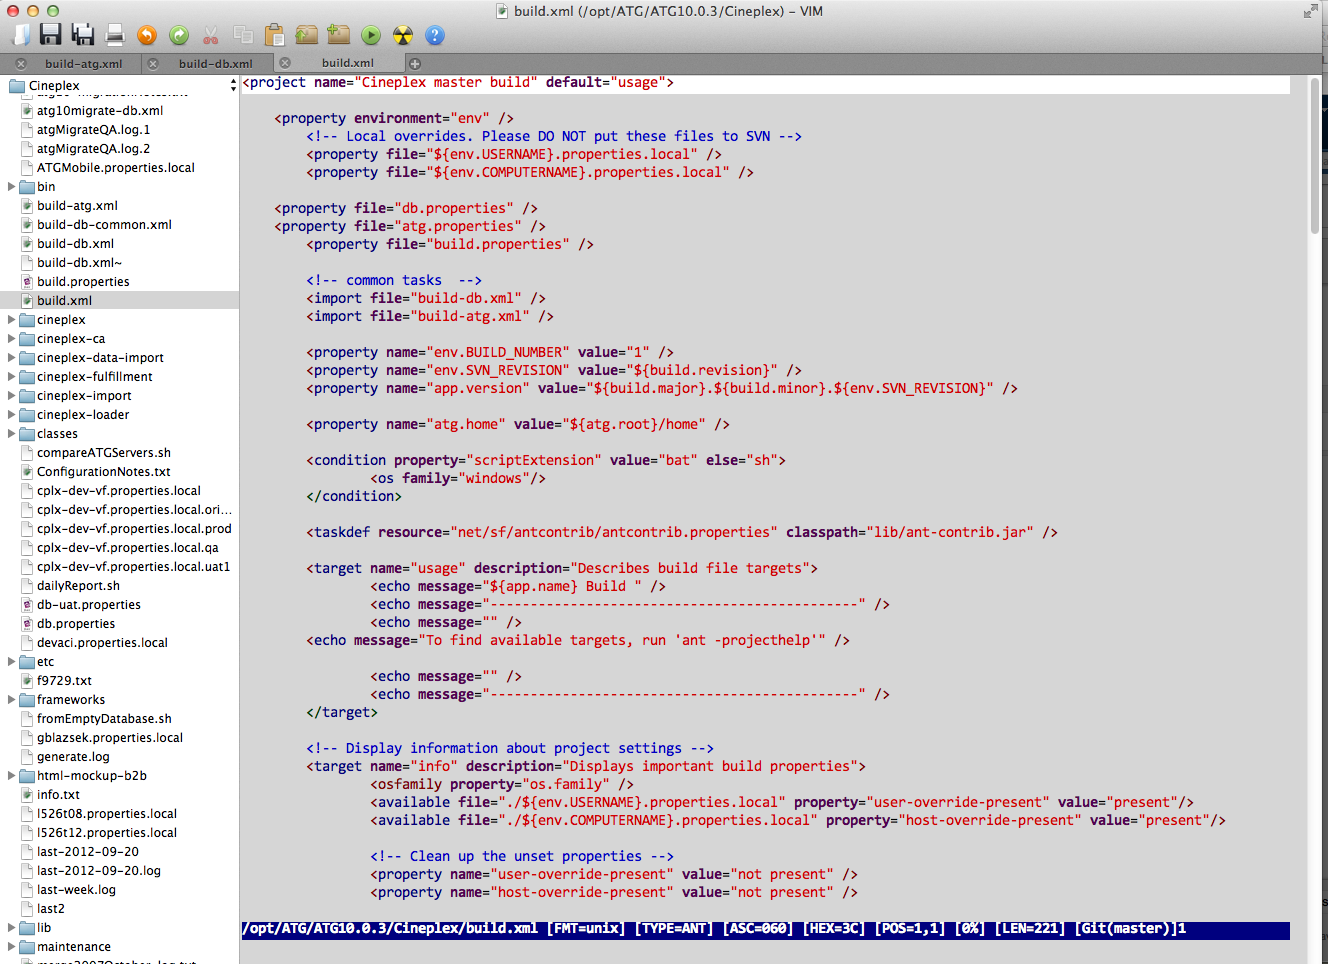The height and width of the screenshot is (964, 1328).
Task: Close the build.xml tab
Action: (285, 63)
